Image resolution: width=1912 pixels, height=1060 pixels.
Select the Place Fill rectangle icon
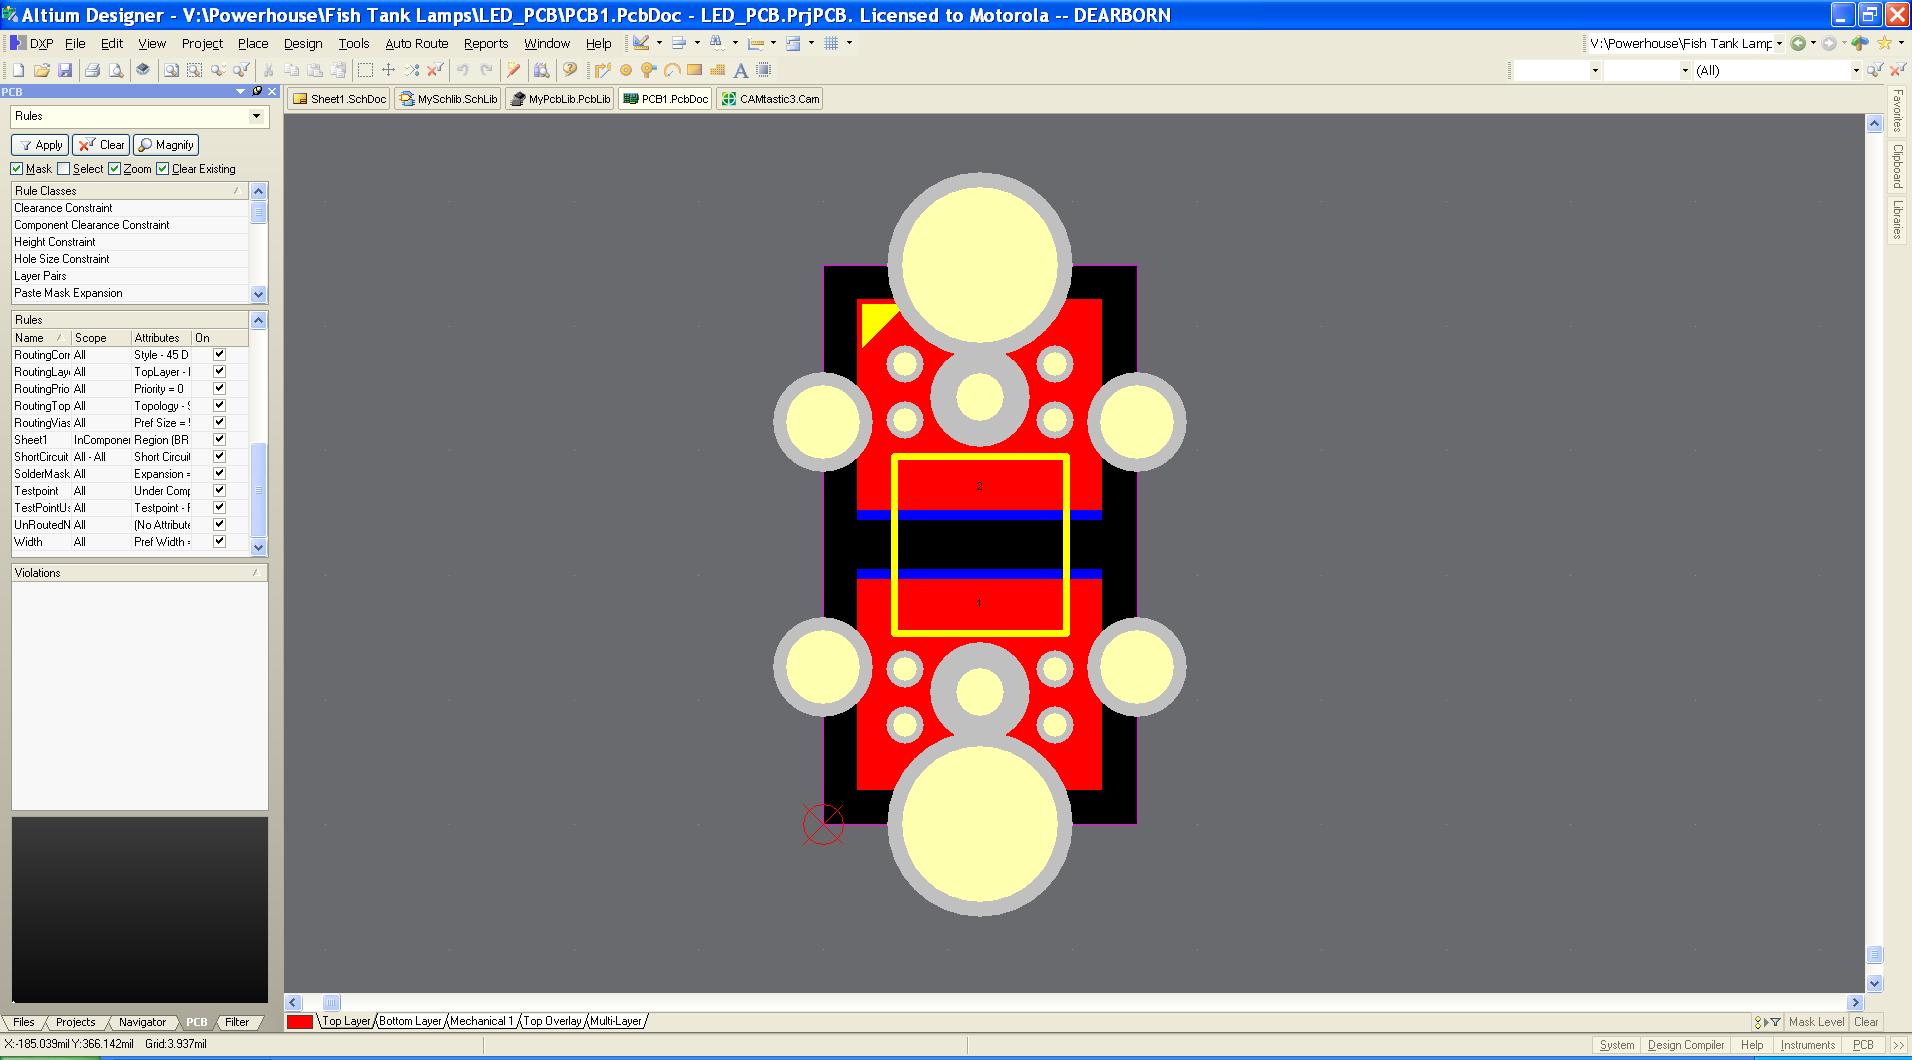694,70
